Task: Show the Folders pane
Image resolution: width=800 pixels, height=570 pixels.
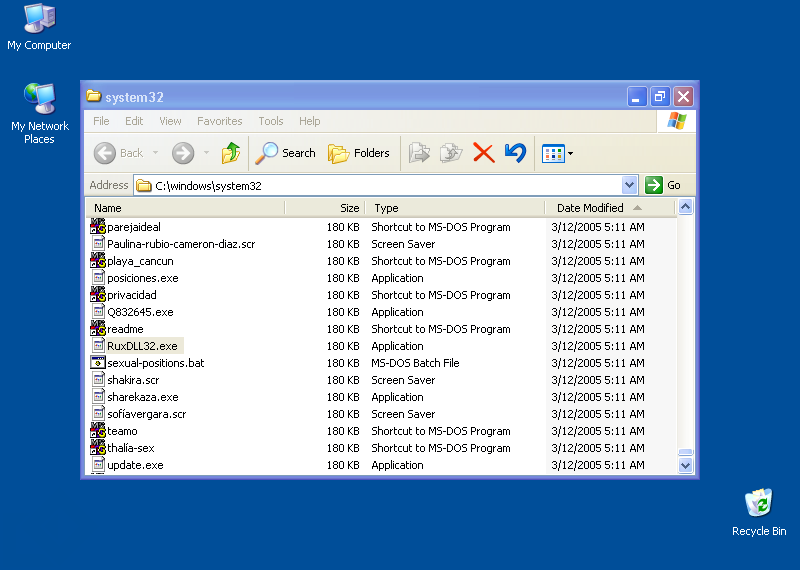Action: point(359,153)
